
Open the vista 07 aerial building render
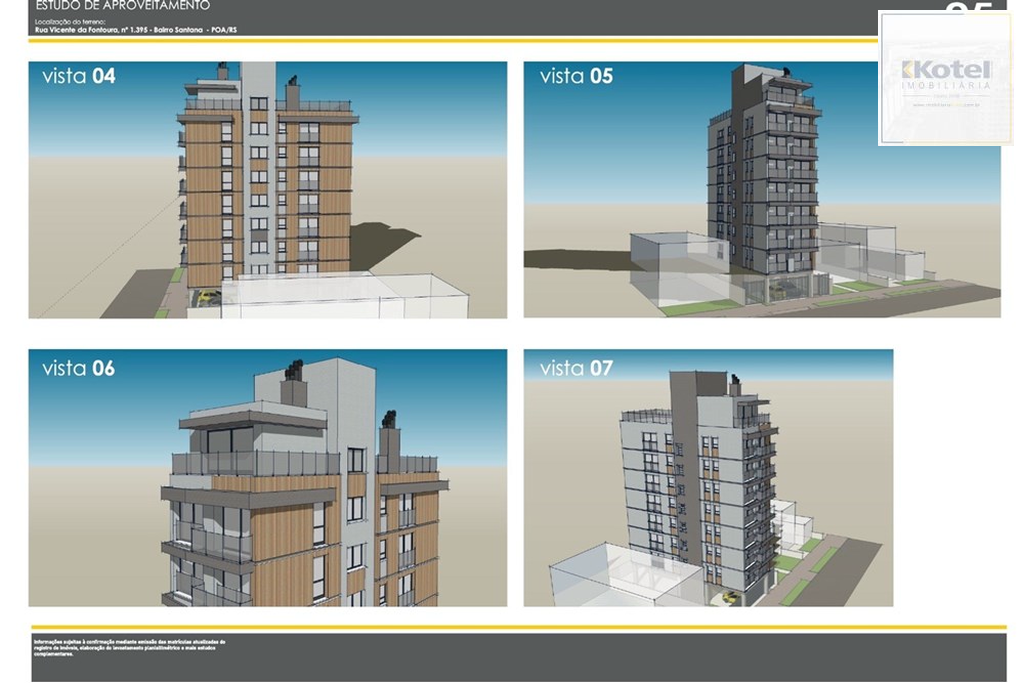point(709,478)
